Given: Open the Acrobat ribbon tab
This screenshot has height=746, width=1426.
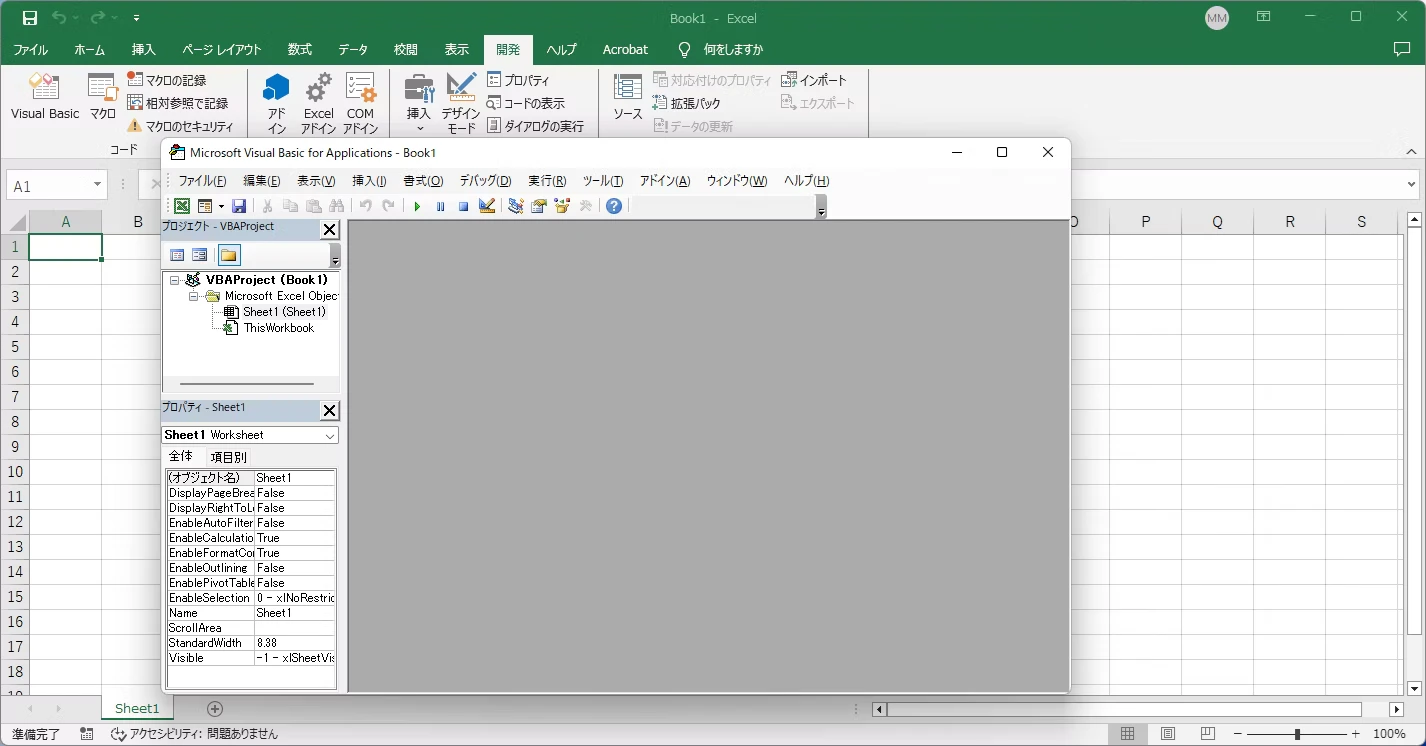Looking at the screenshot, I should (x=625, y=49).
